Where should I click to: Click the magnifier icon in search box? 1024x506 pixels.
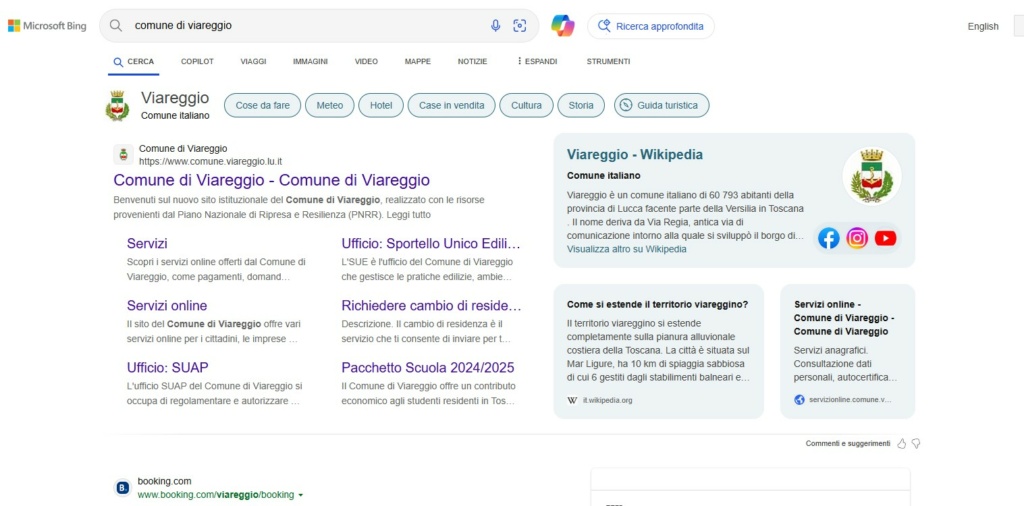116,25
